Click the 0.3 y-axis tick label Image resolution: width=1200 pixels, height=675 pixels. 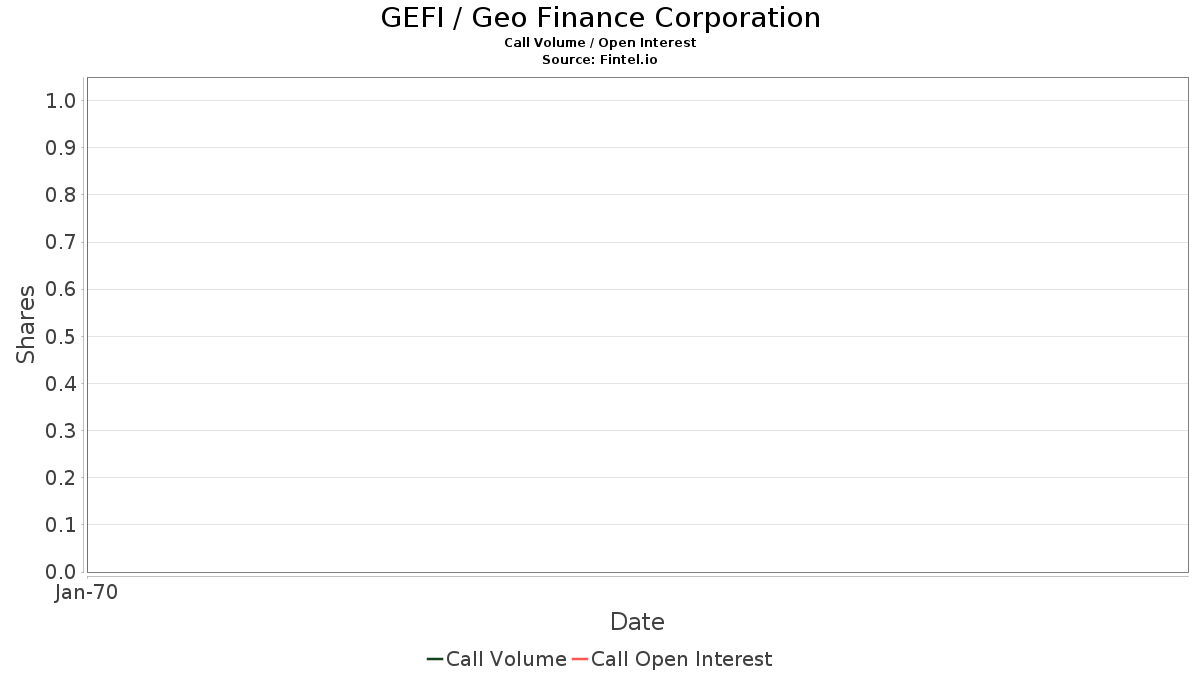[x=61, y=431]
